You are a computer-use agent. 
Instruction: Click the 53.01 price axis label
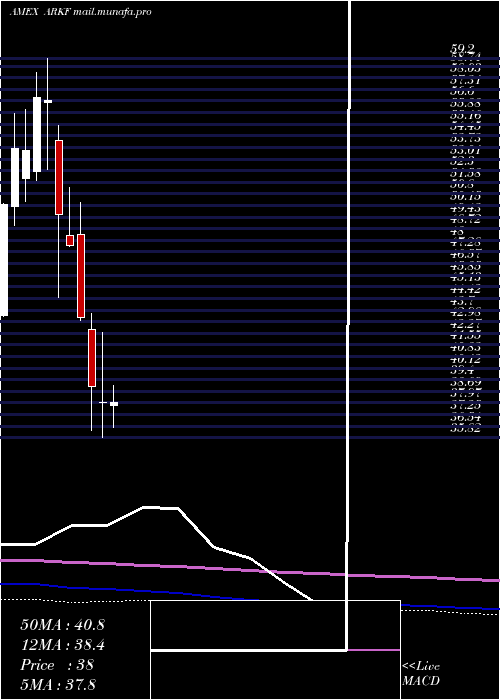(465, 150)
